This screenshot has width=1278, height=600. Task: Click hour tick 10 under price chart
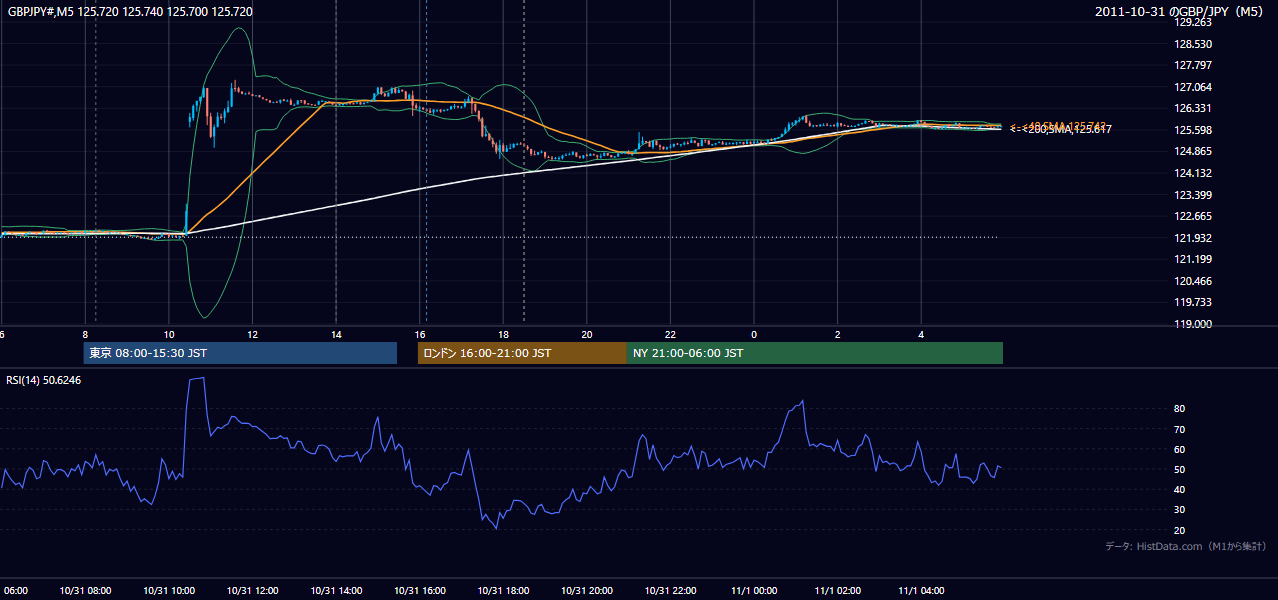click(x=169, y=334)
